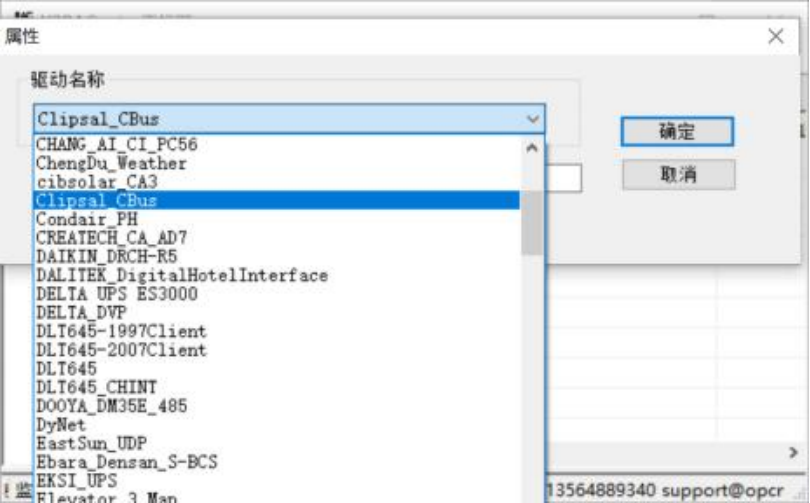The height and width of the screenshot is (503, 810).
Task: Choose ChengDu_Weather driver entry
Action: 277,163
